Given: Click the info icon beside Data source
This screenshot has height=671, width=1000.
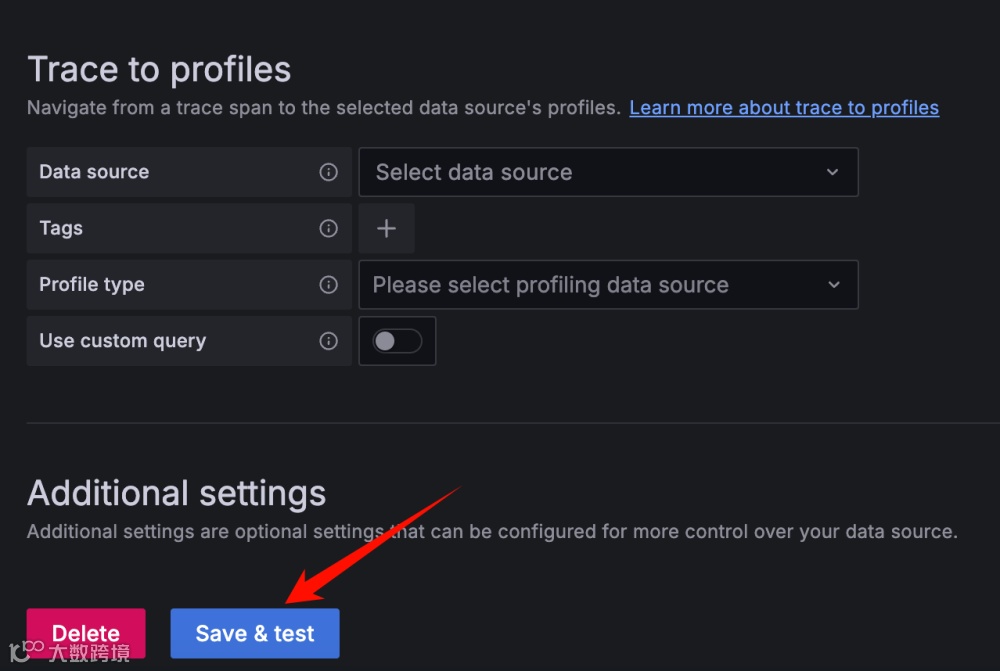Looking at the screenshot, I should click(328, 172).
